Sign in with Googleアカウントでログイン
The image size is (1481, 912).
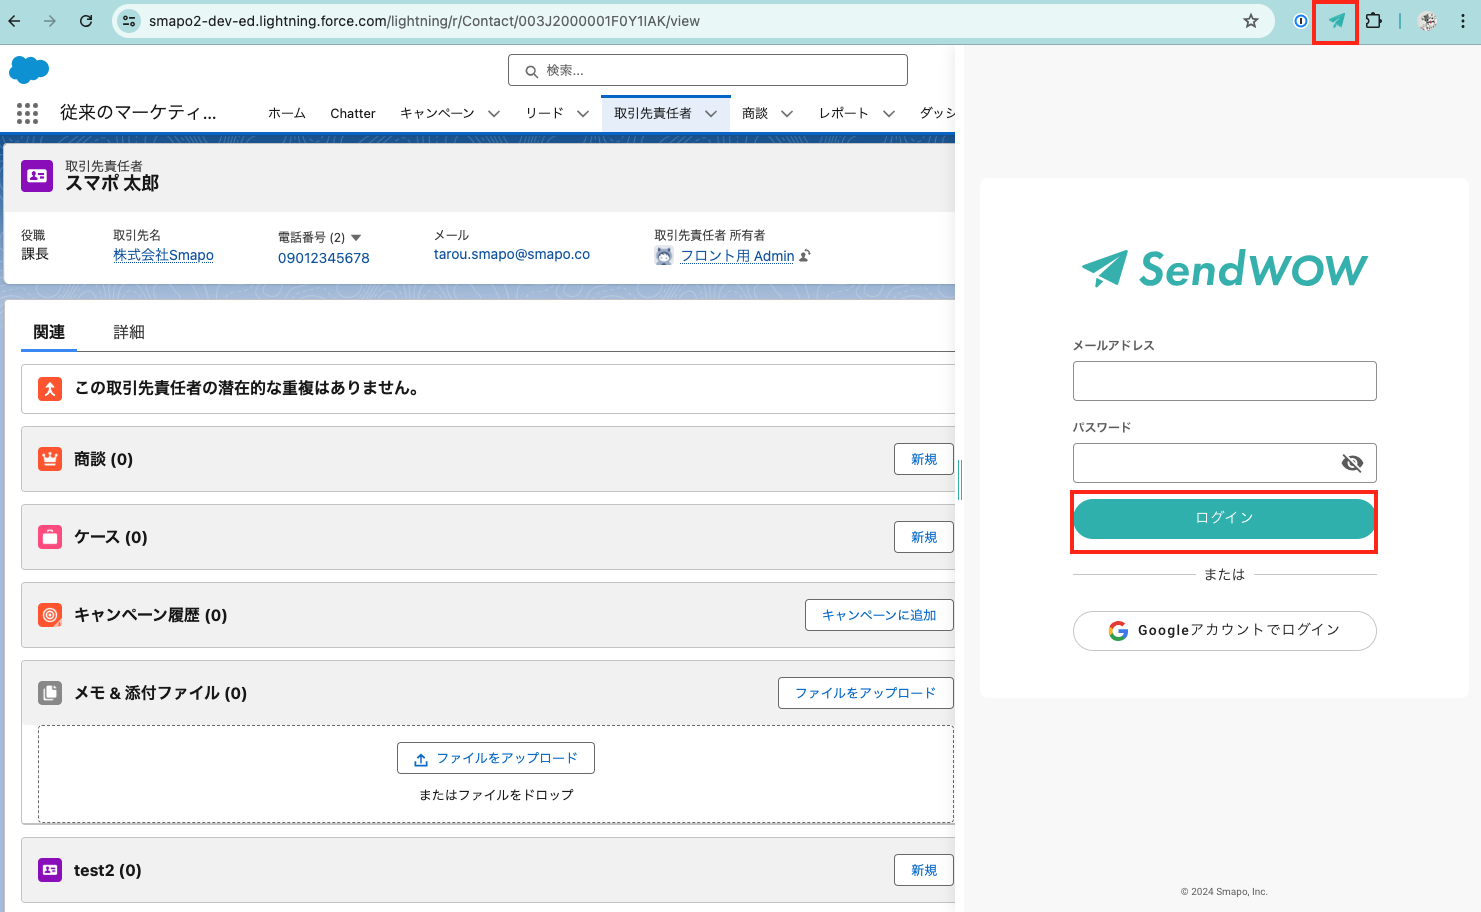pyautogui.click(x=1224, y=631)
